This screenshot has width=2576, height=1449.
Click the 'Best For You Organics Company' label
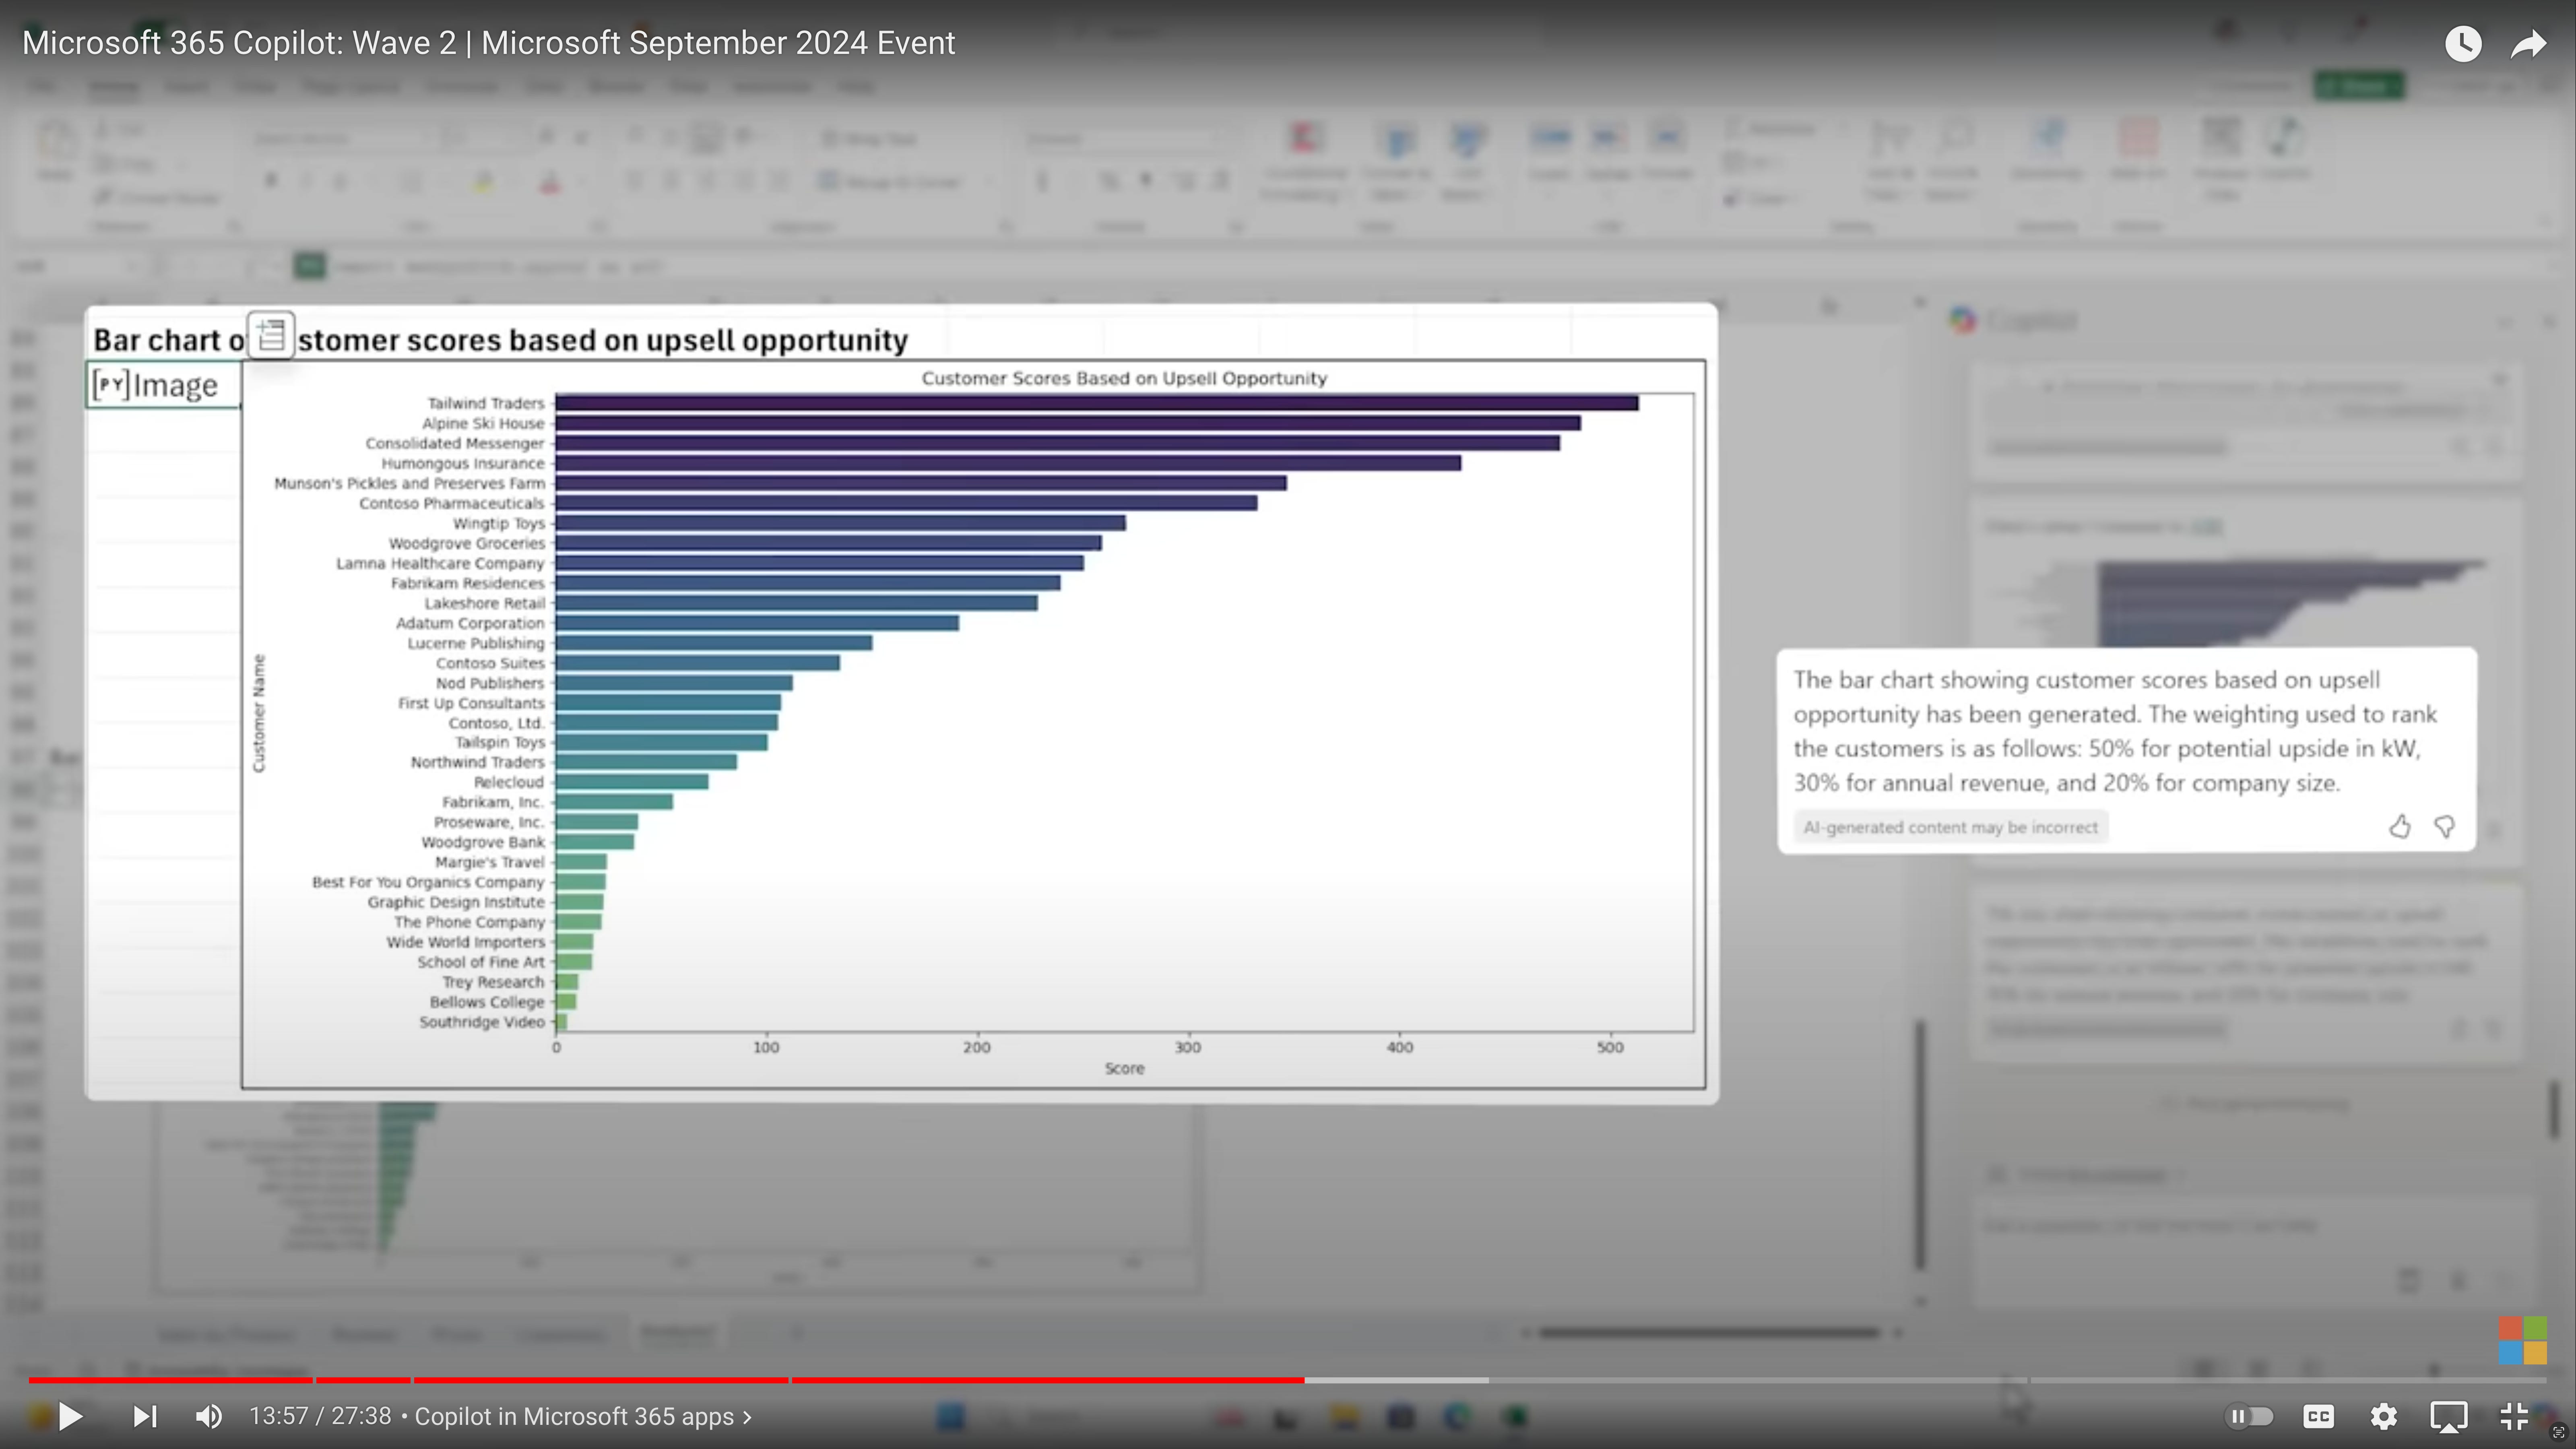tap(428, 882)
